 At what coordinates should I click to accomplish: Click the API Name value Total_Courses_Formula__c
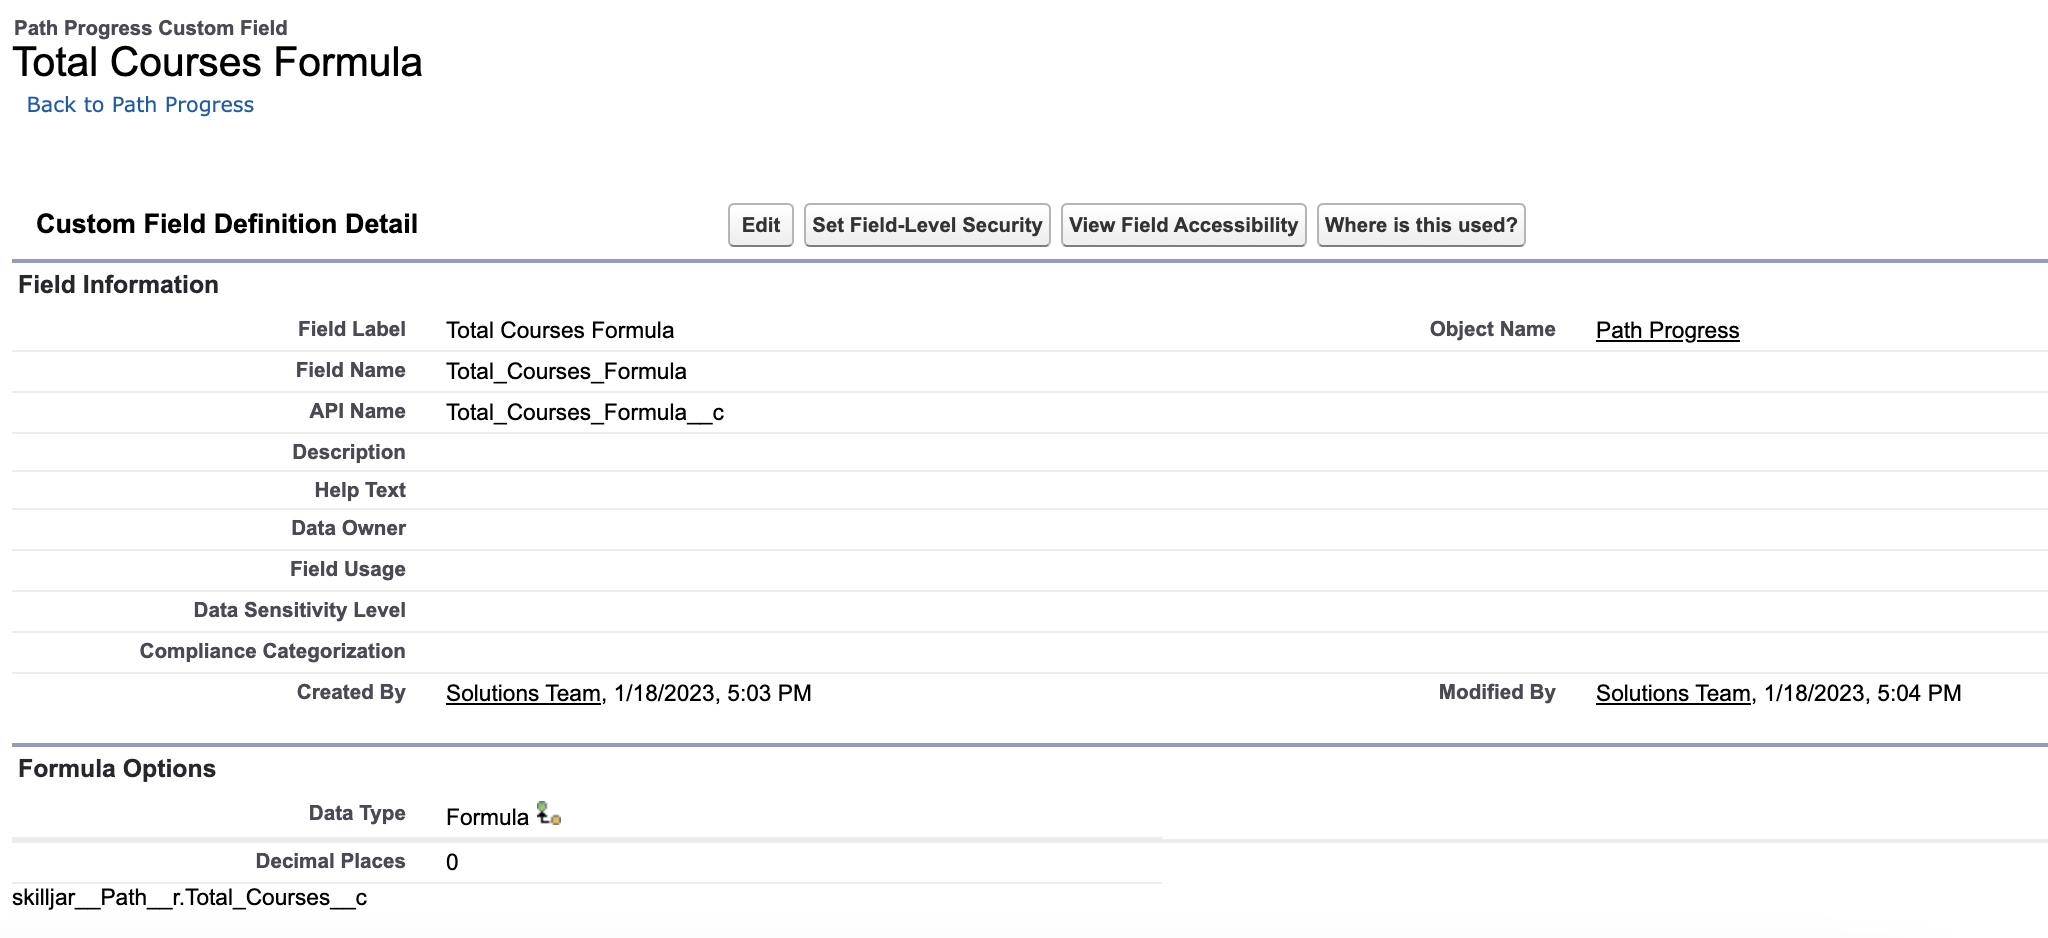[584, 413]
